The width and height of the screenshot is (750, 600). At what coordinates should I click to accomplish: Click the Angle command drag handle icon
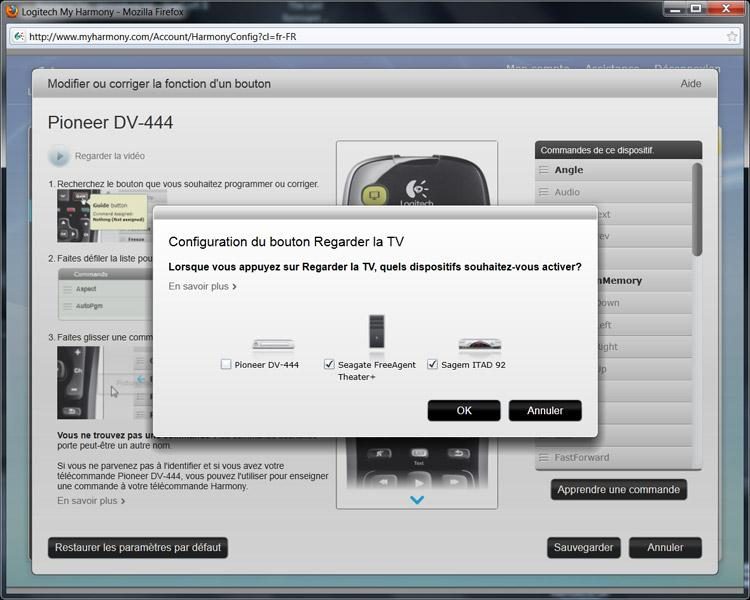[x=543, y=170]
